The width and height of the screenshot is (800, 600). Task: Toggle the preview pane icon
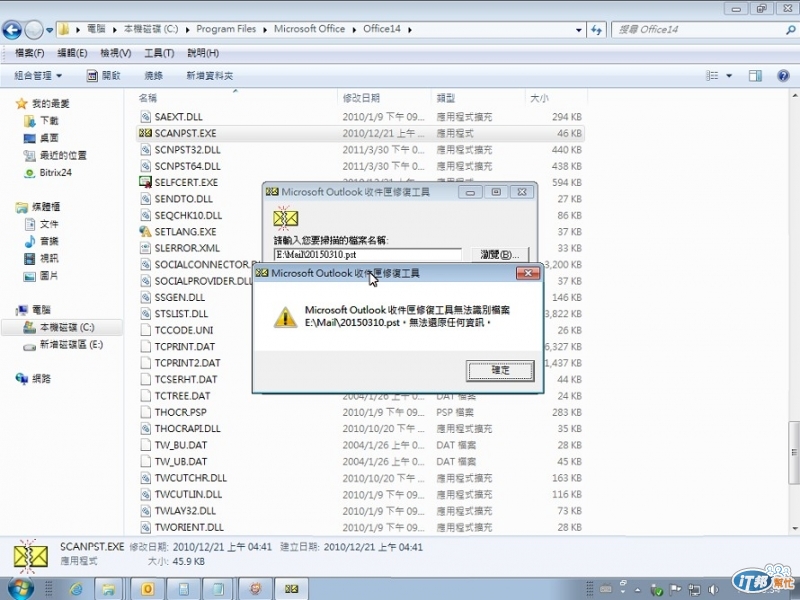pos(755,76)
